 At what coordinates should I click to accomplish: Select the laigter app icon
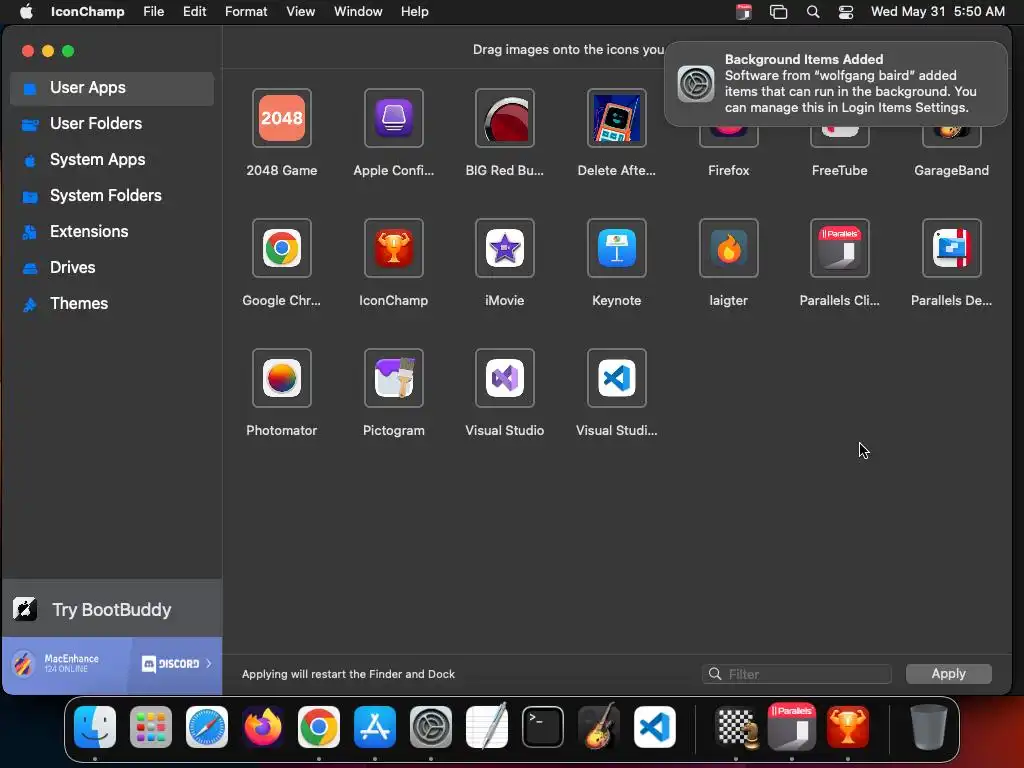(728, 248)
